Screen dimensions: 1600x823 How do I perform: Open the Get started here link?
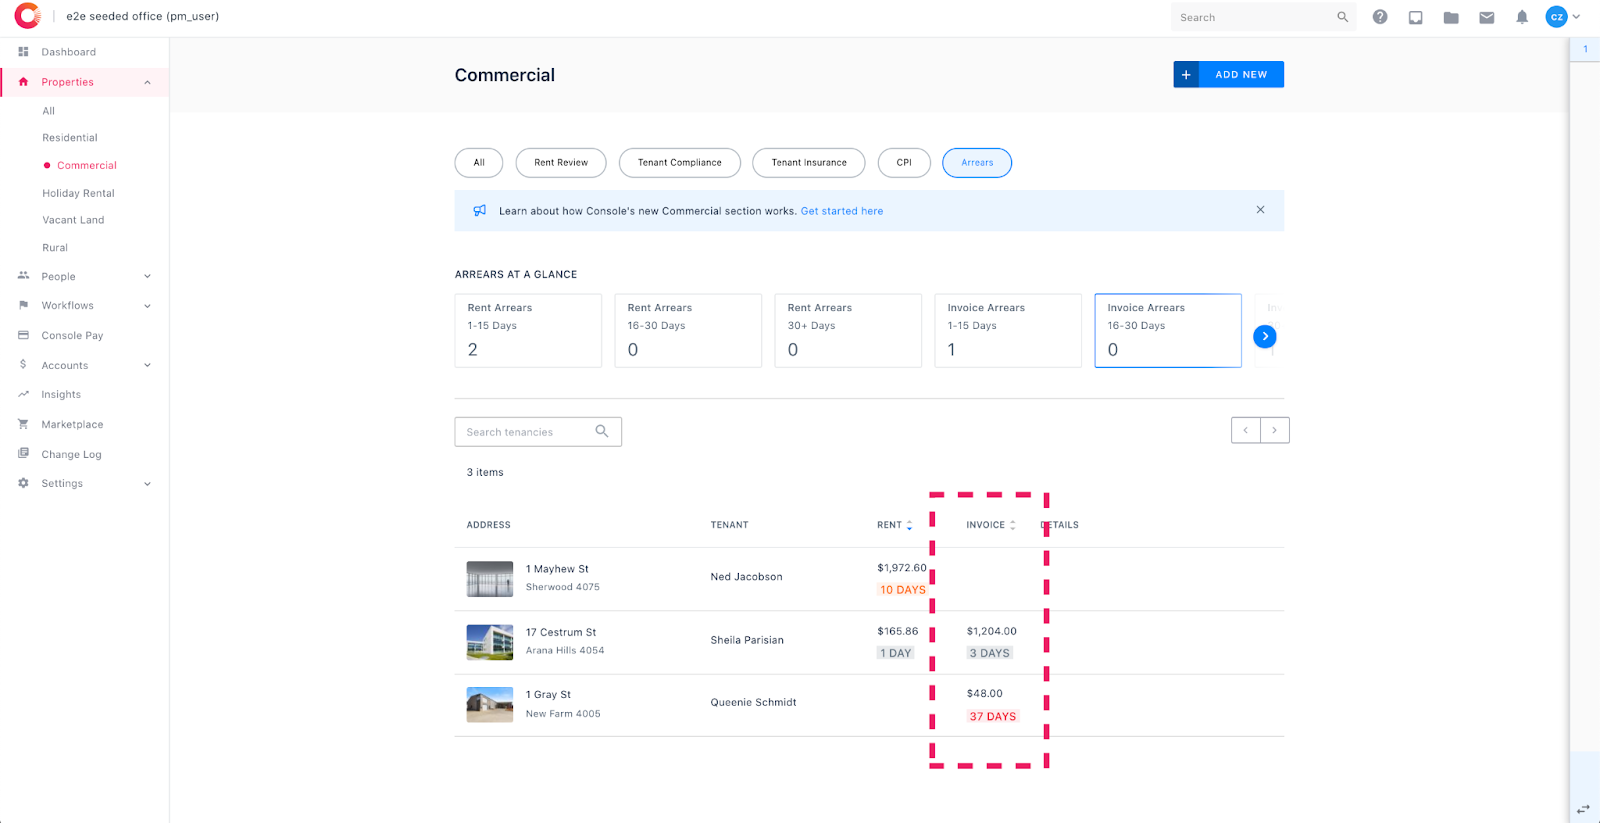842,211
